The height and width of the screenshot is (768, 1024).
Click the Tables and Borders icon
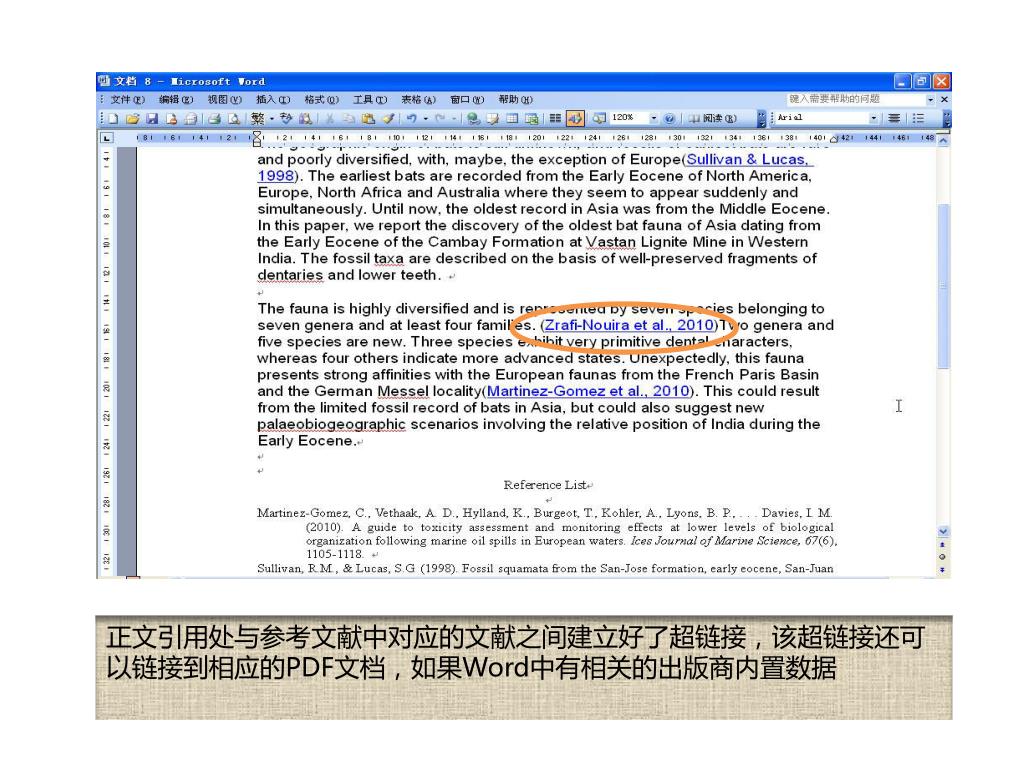[x=493, y=119]
